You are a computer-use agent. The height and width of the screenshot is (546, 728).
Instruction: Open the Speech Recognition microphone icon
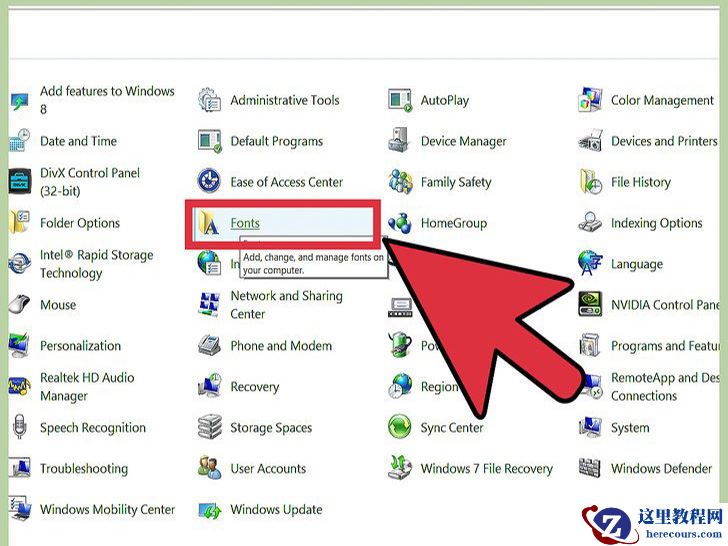point(20,427)
